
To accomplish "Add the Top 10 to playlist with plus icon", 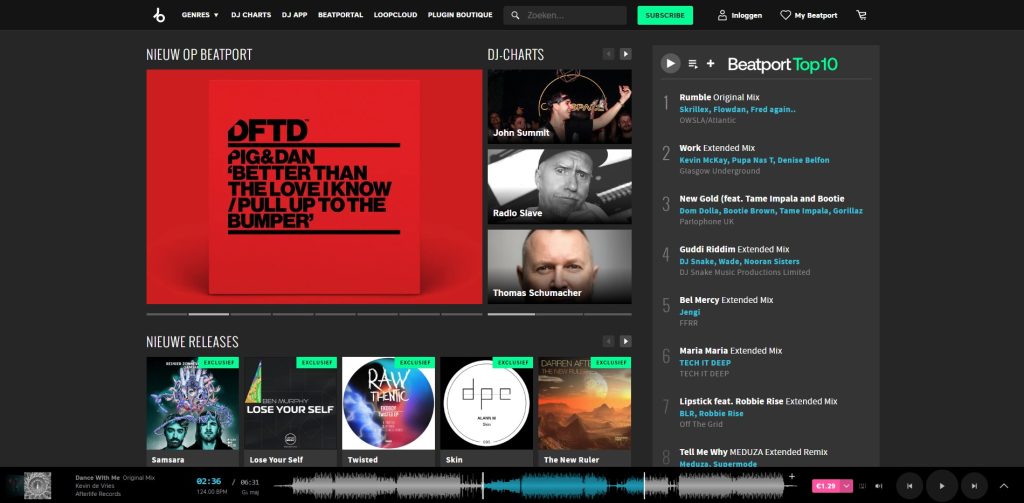I will pyautogui.click(x=711, y=63).
